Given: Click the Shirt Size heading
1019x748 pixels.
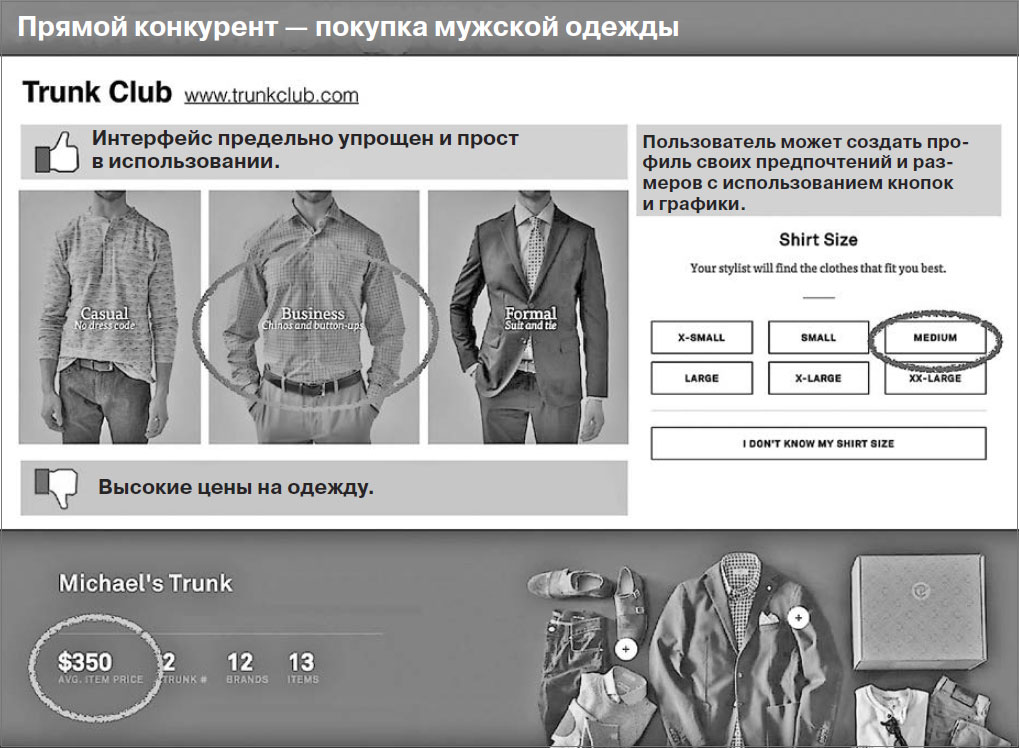Looking at the screenshot, I should pos(818,240).
